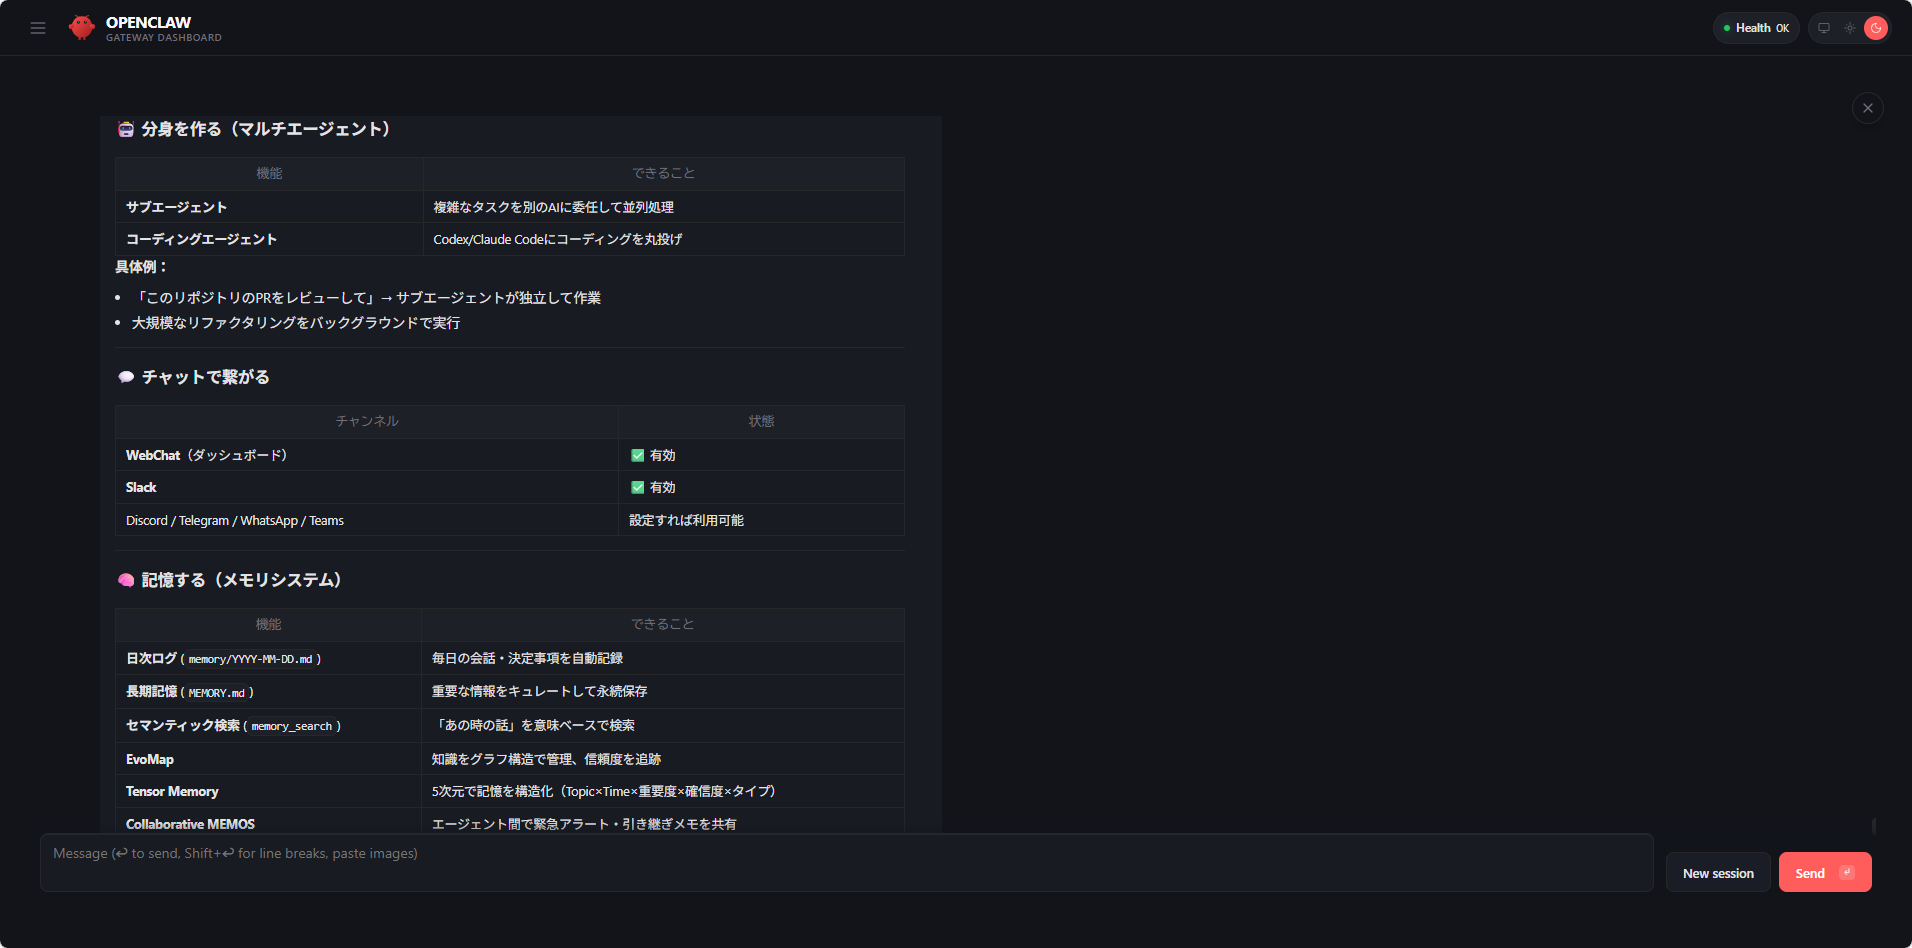Click the enter-key icon inside Send button

pyautogui.click(x=1847, y=873)
